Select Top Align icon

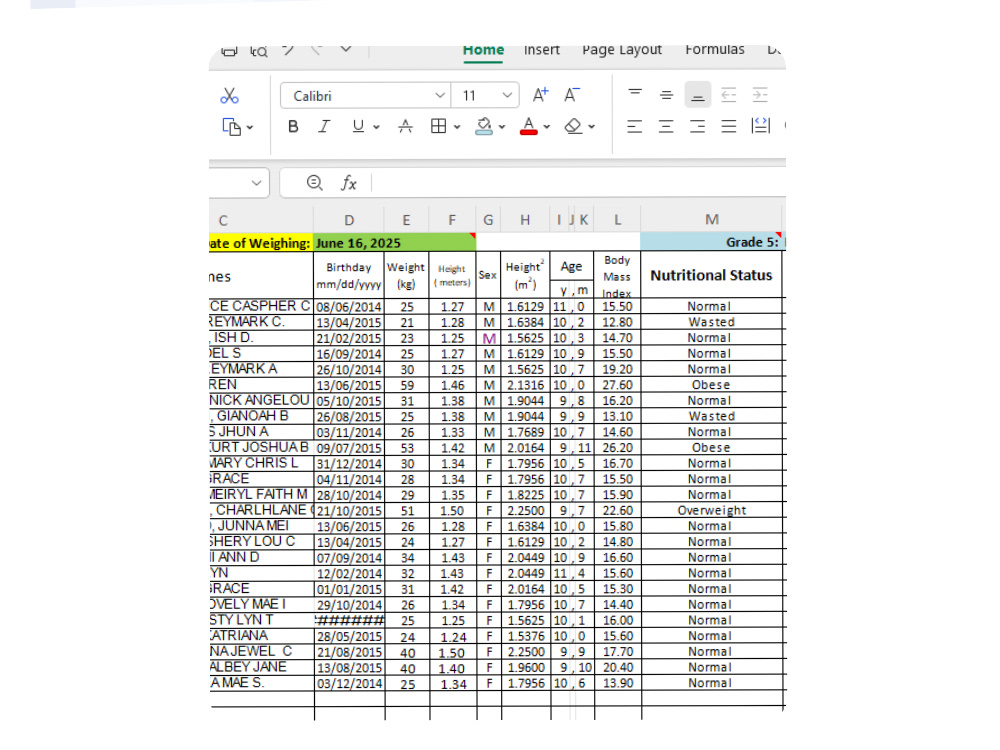[635, 94]
